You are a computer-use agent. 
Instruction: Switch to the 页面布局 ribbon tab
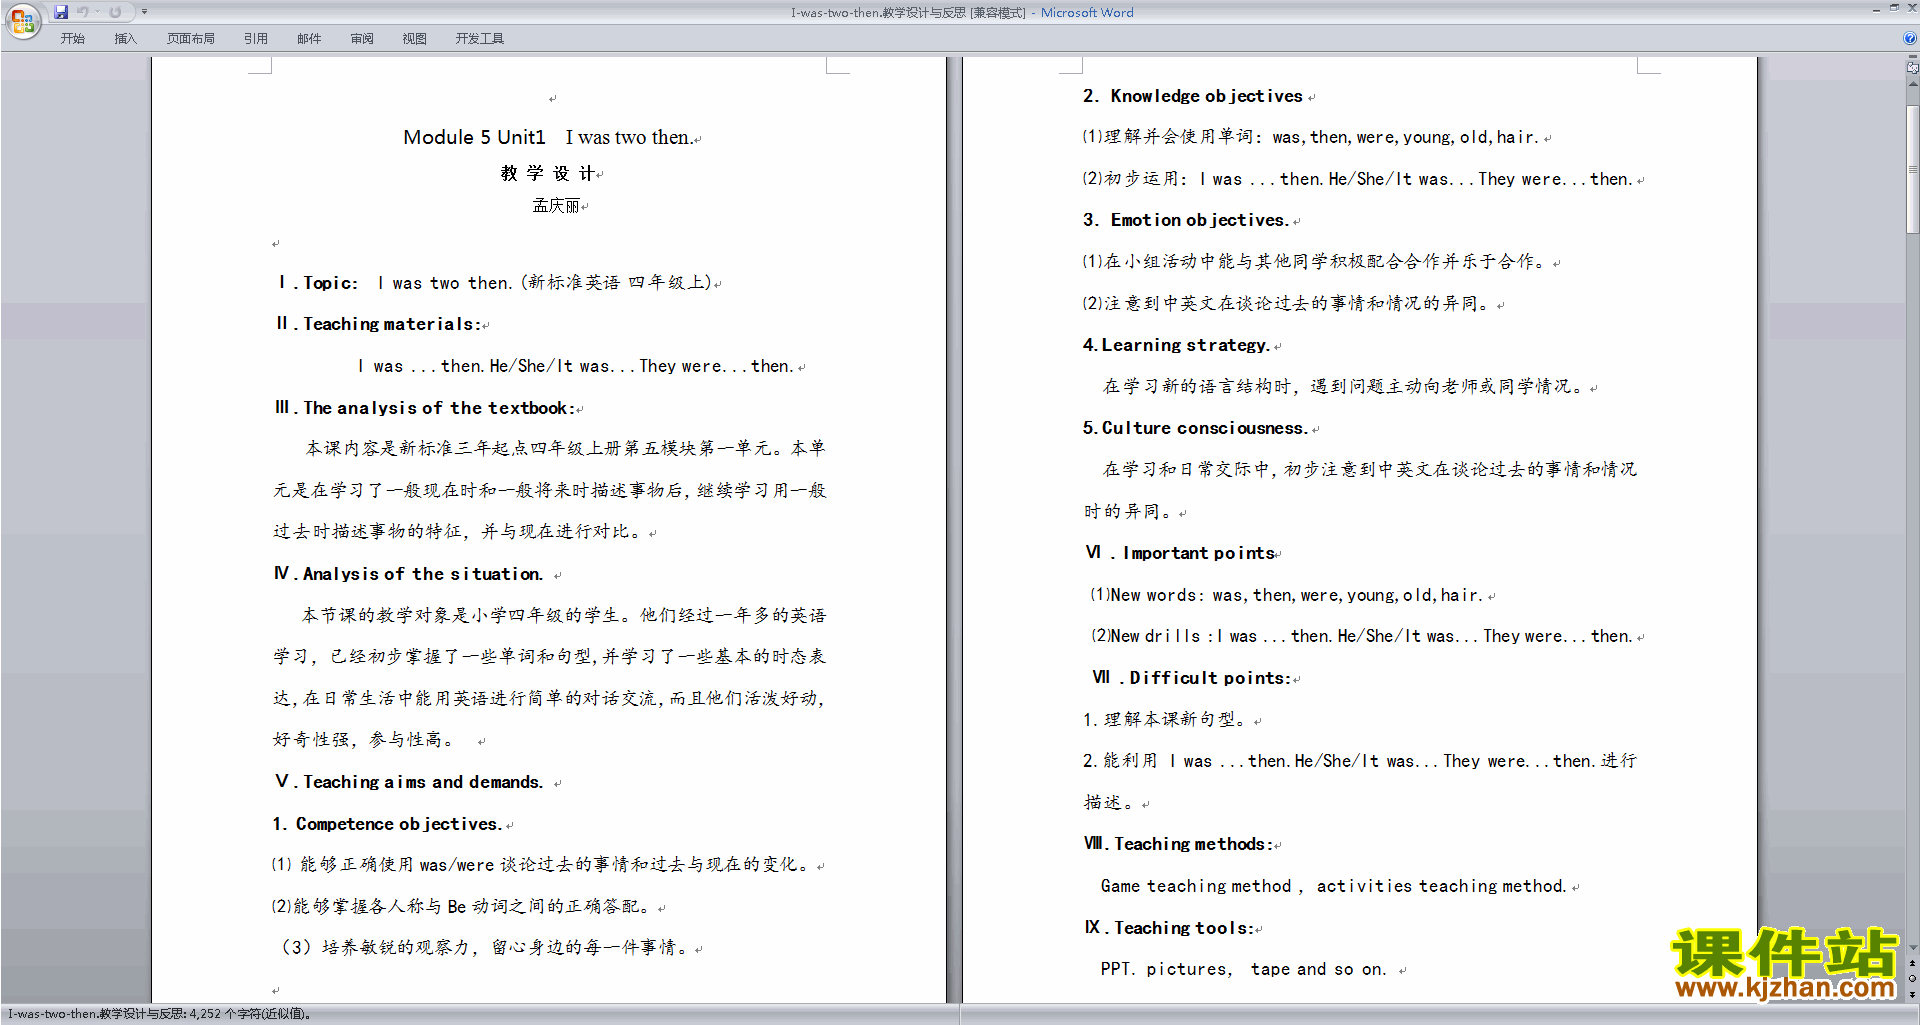[191, 39]
